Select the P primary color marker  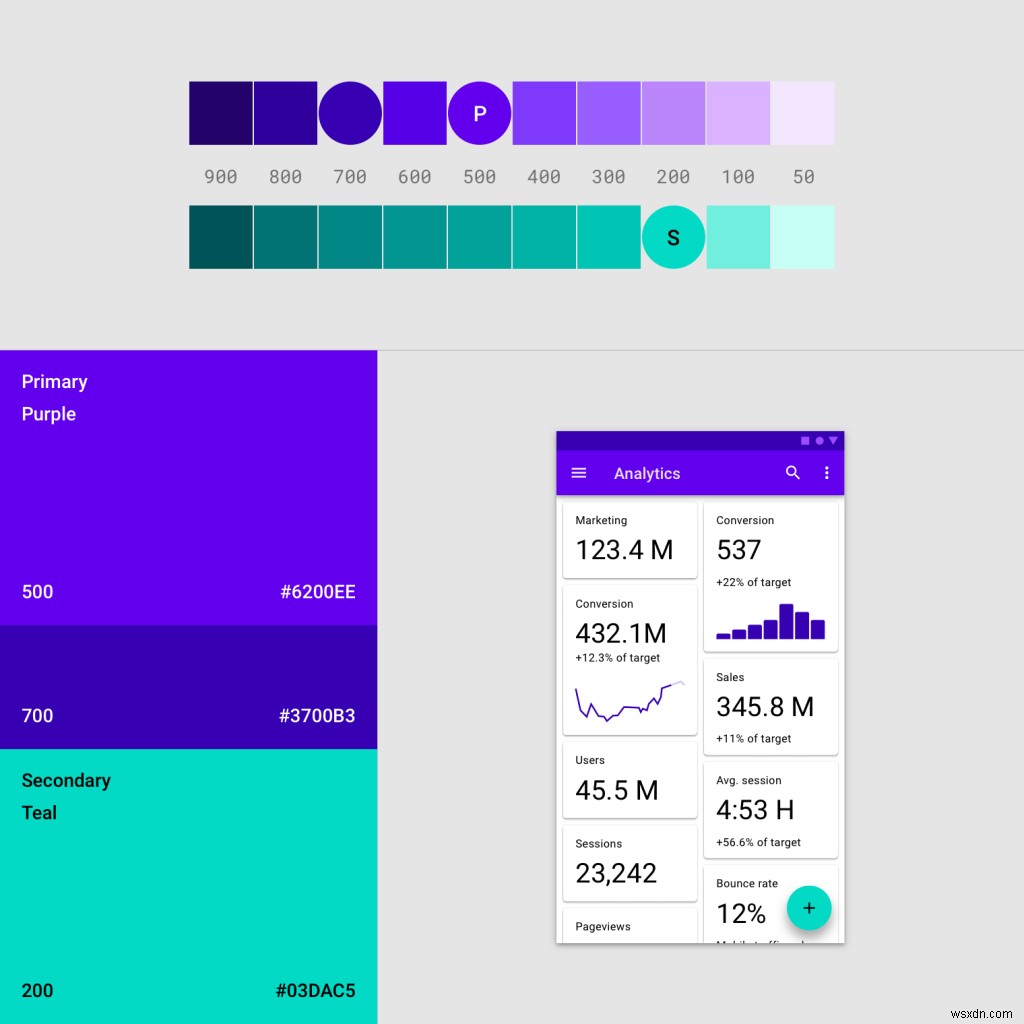(x=480, y=113)
